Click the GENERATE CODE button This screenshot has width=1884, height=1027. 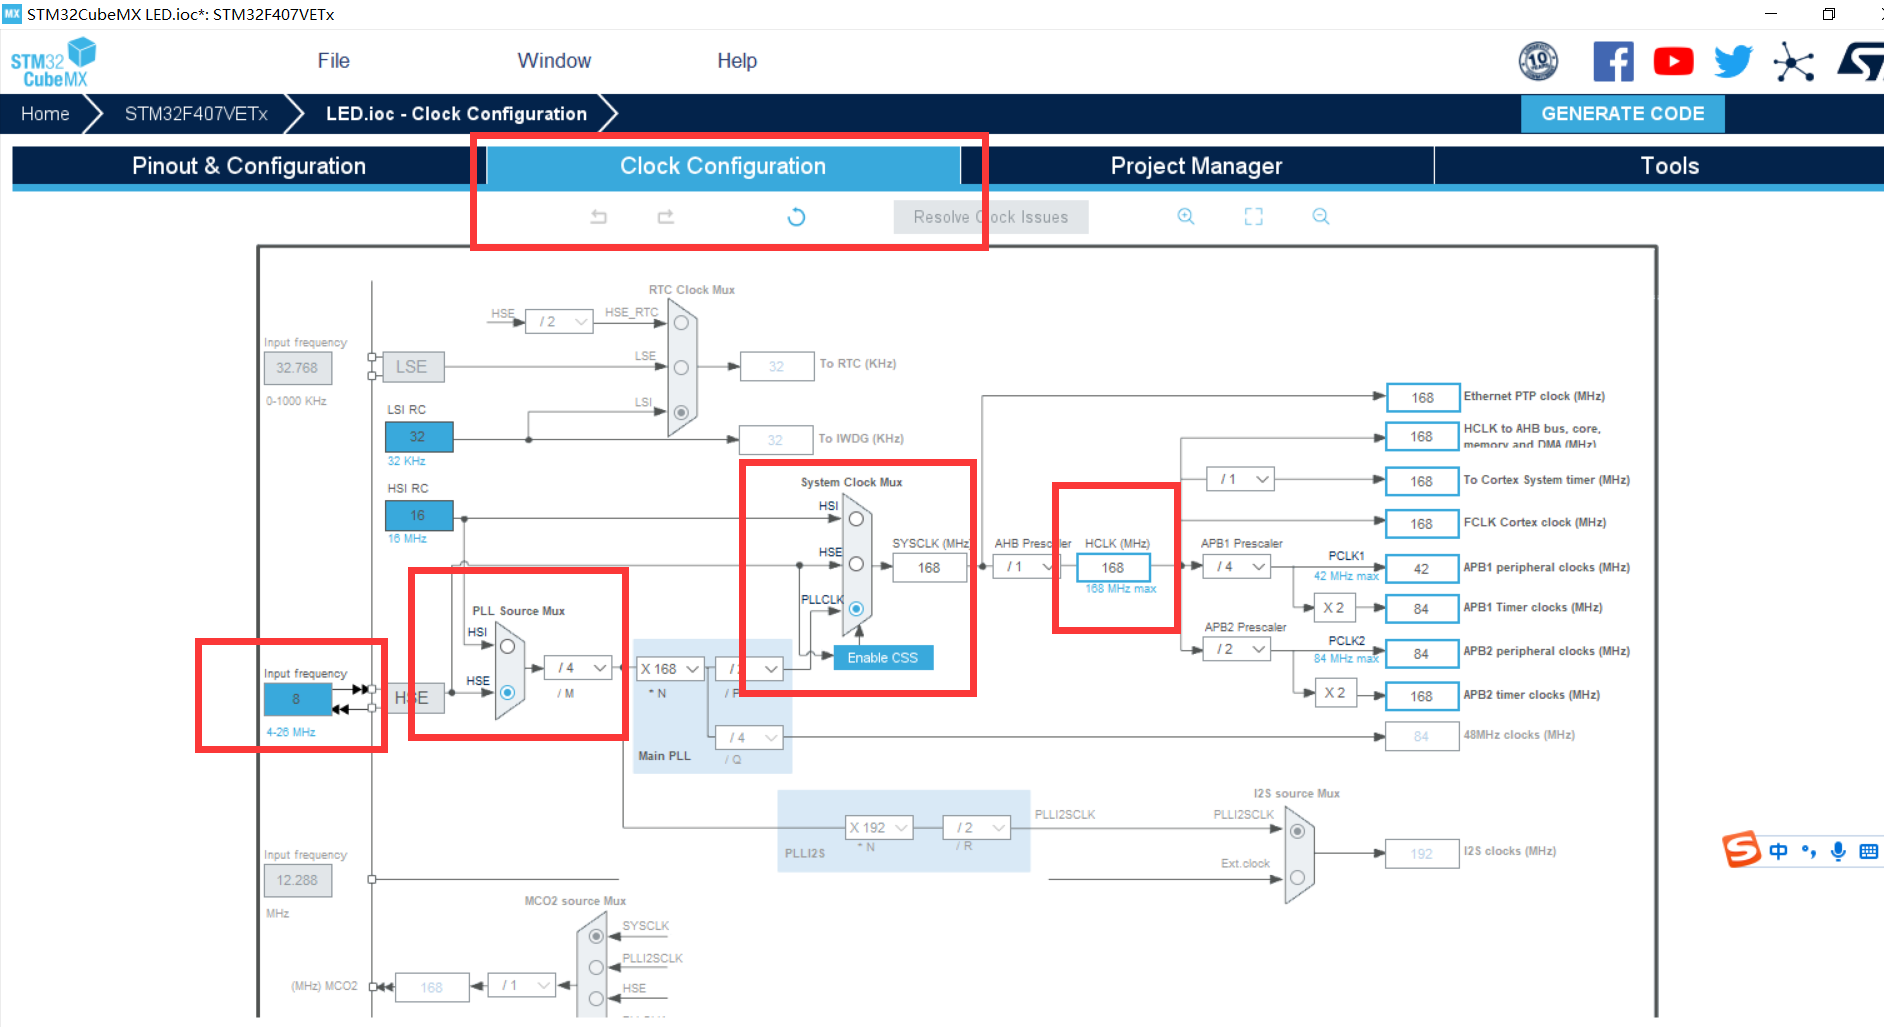(1623, 114)
